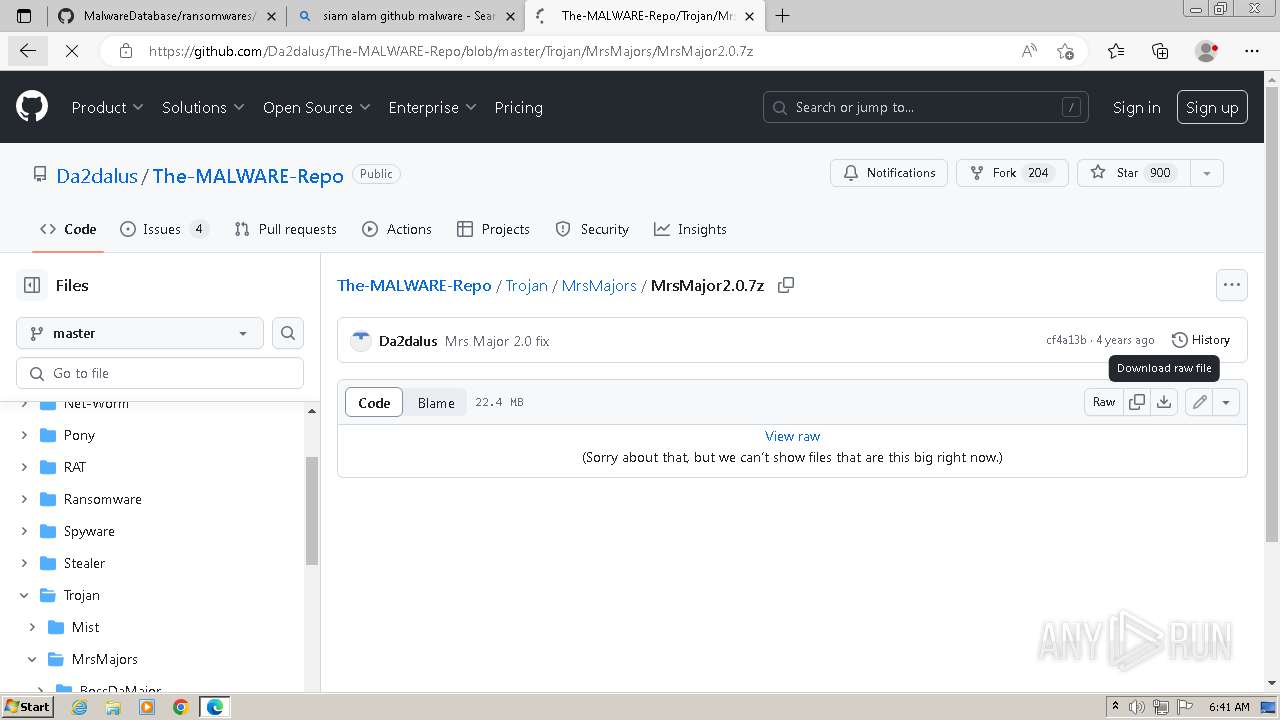The width and height of the screenshot is (1280, 720).
Task: Select the Code repository tab
Action: [68, 229]
